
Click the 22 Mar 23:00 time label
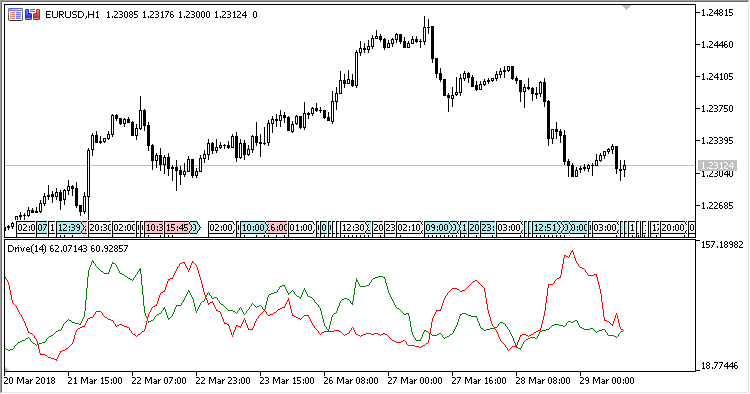[223, 381]
